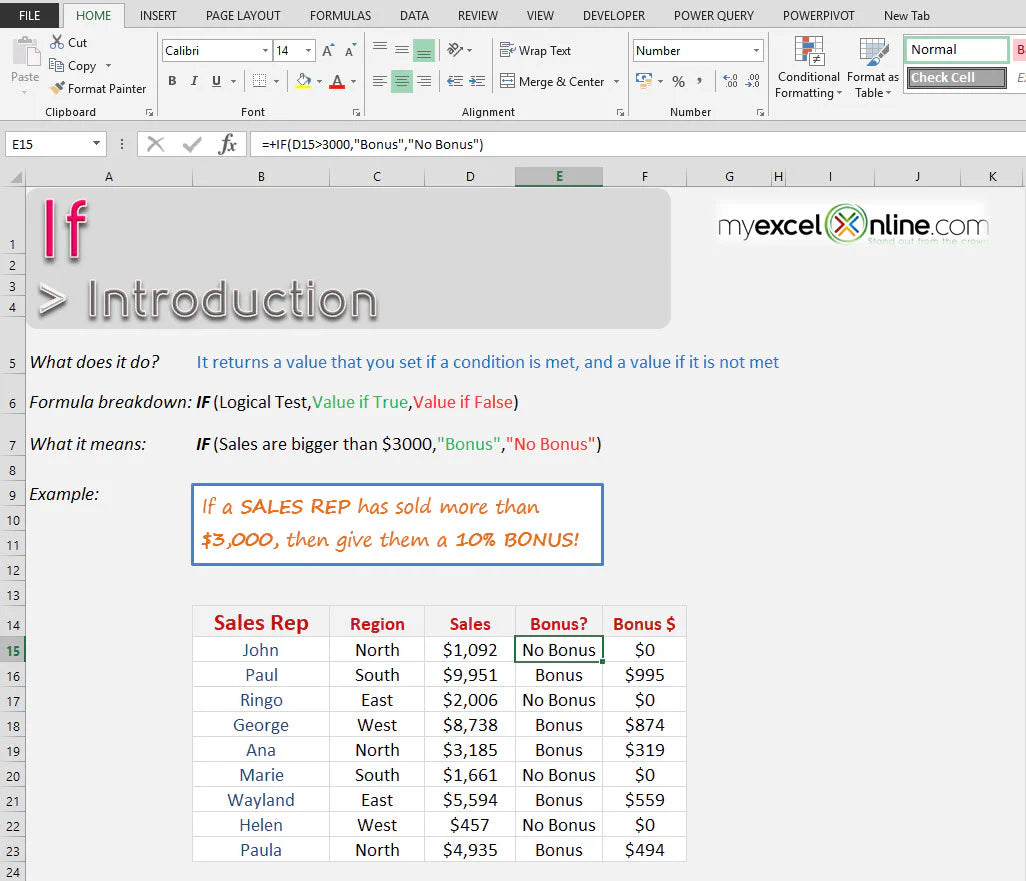Image resolution: width=1026 pixels, height=881 pixels.
Task: Click the Cut scissors icon
Action: tap(58, 43)
